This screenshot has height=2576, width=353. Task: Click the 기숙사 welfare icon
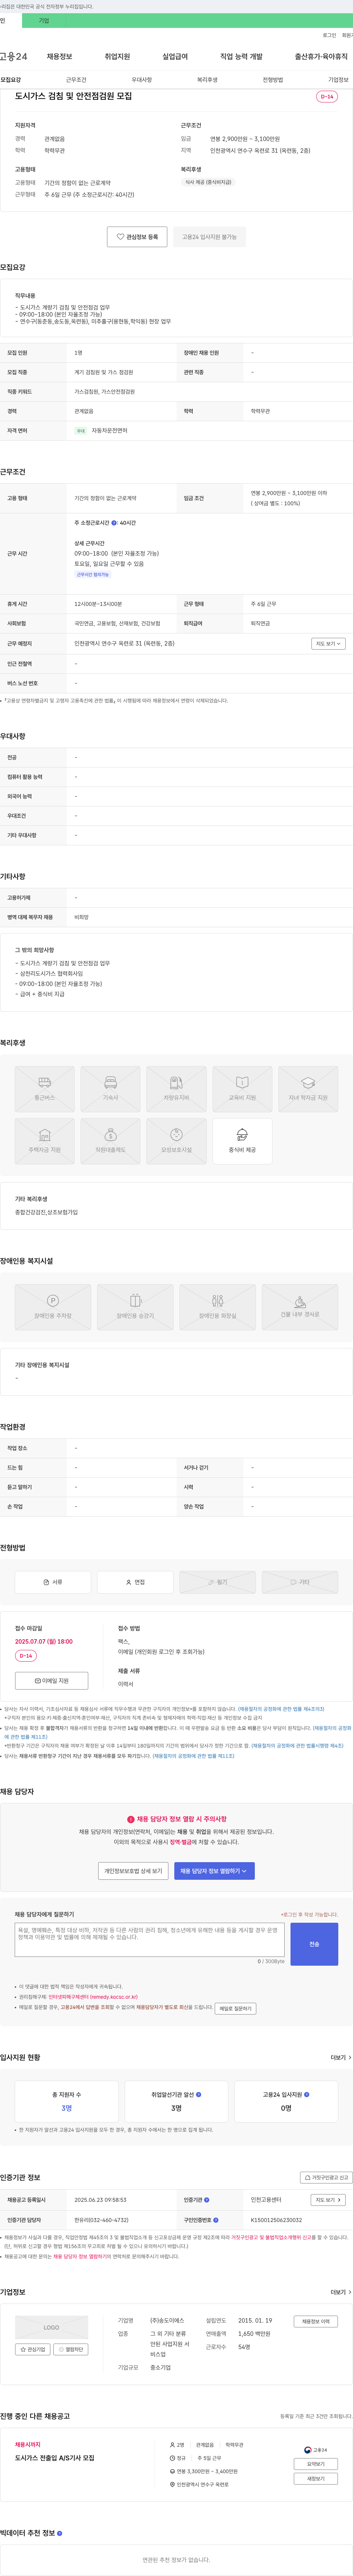(x=110, y=1089)
